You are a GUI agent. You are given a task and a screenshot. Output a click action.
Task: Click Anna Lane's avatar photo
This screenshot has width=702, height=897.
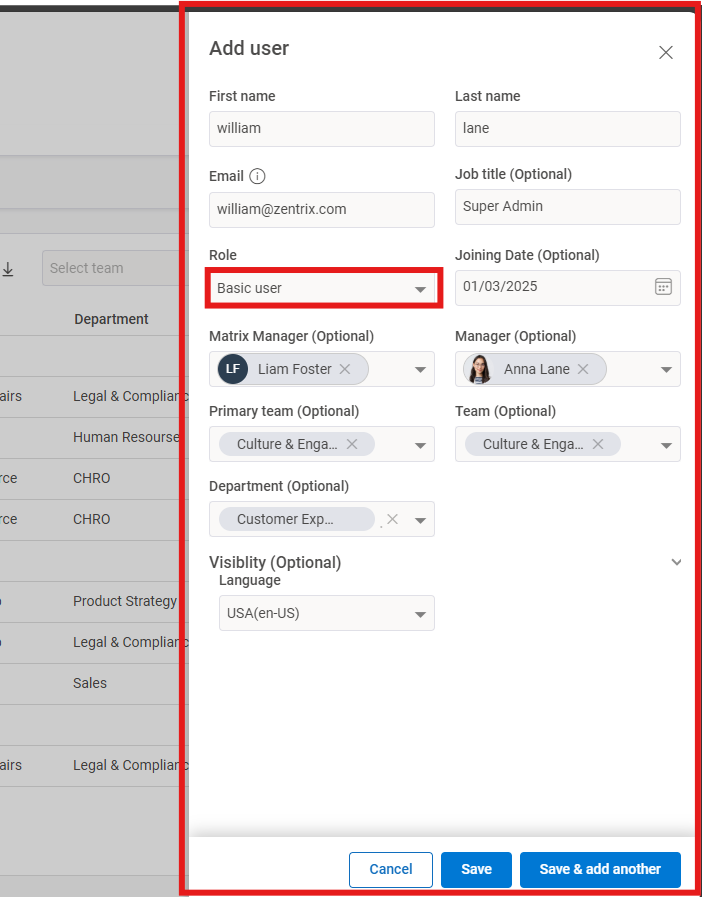(x=479, y=369)
